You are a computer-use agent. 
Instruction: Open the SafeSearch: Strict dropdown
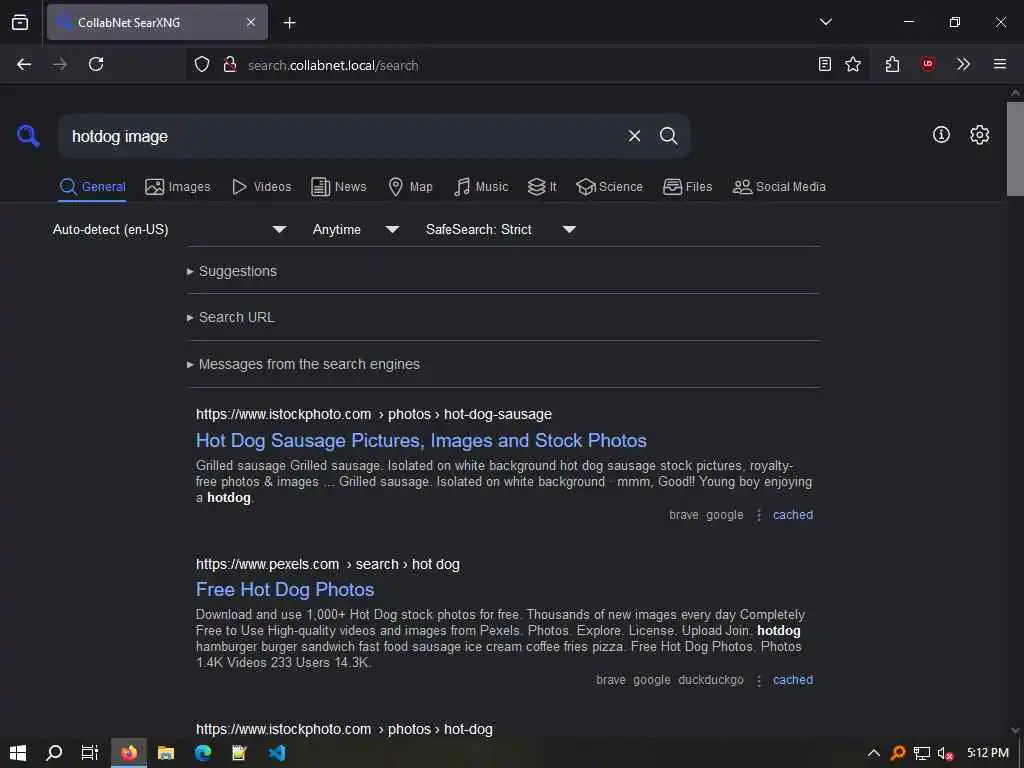(x=500, y=229)
